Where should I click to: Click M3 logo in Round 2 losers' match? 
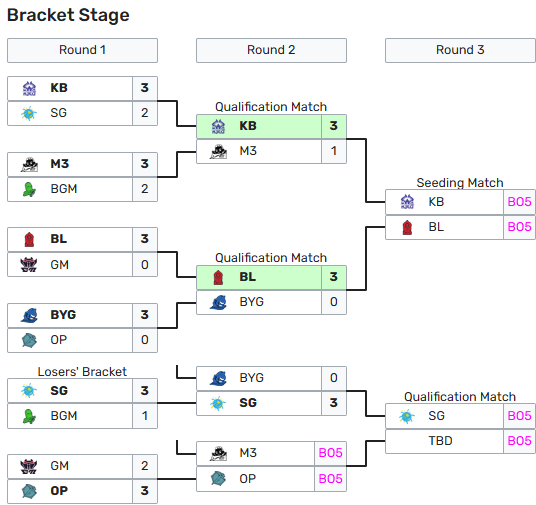(218, 453)
